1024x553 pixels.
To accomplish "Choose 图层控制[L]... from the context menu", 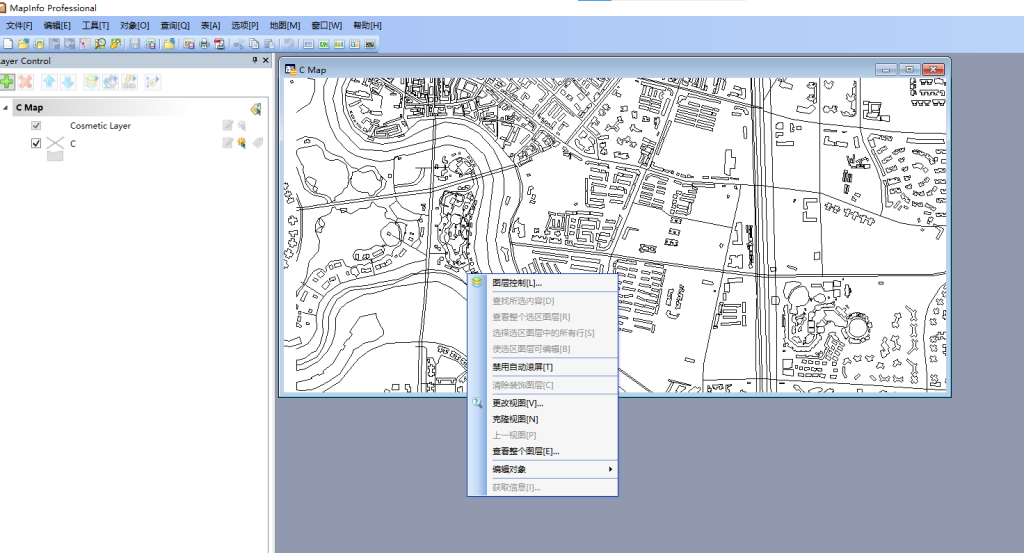I will coord(517,284).
